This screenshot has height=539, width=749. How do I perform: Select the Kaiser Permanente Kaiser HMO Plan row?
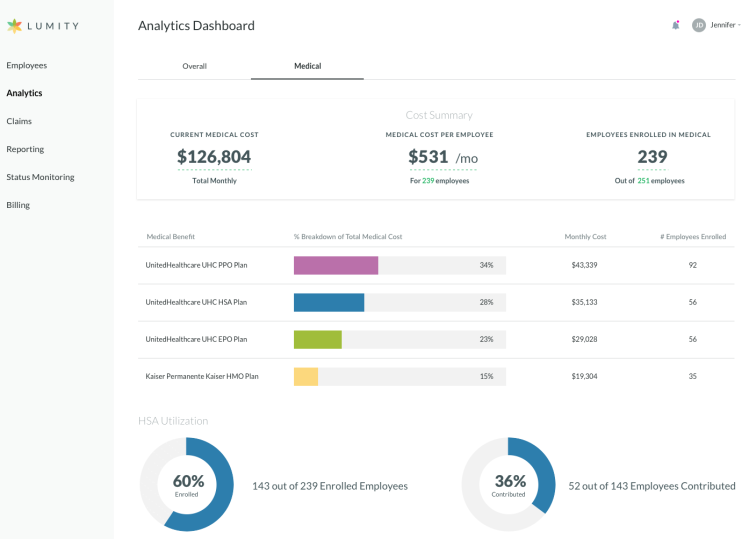pos(202,377)
